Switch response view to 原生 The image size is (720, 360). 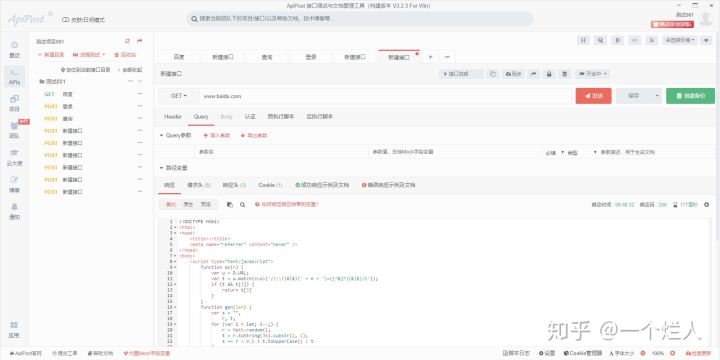tap(188, 205)
